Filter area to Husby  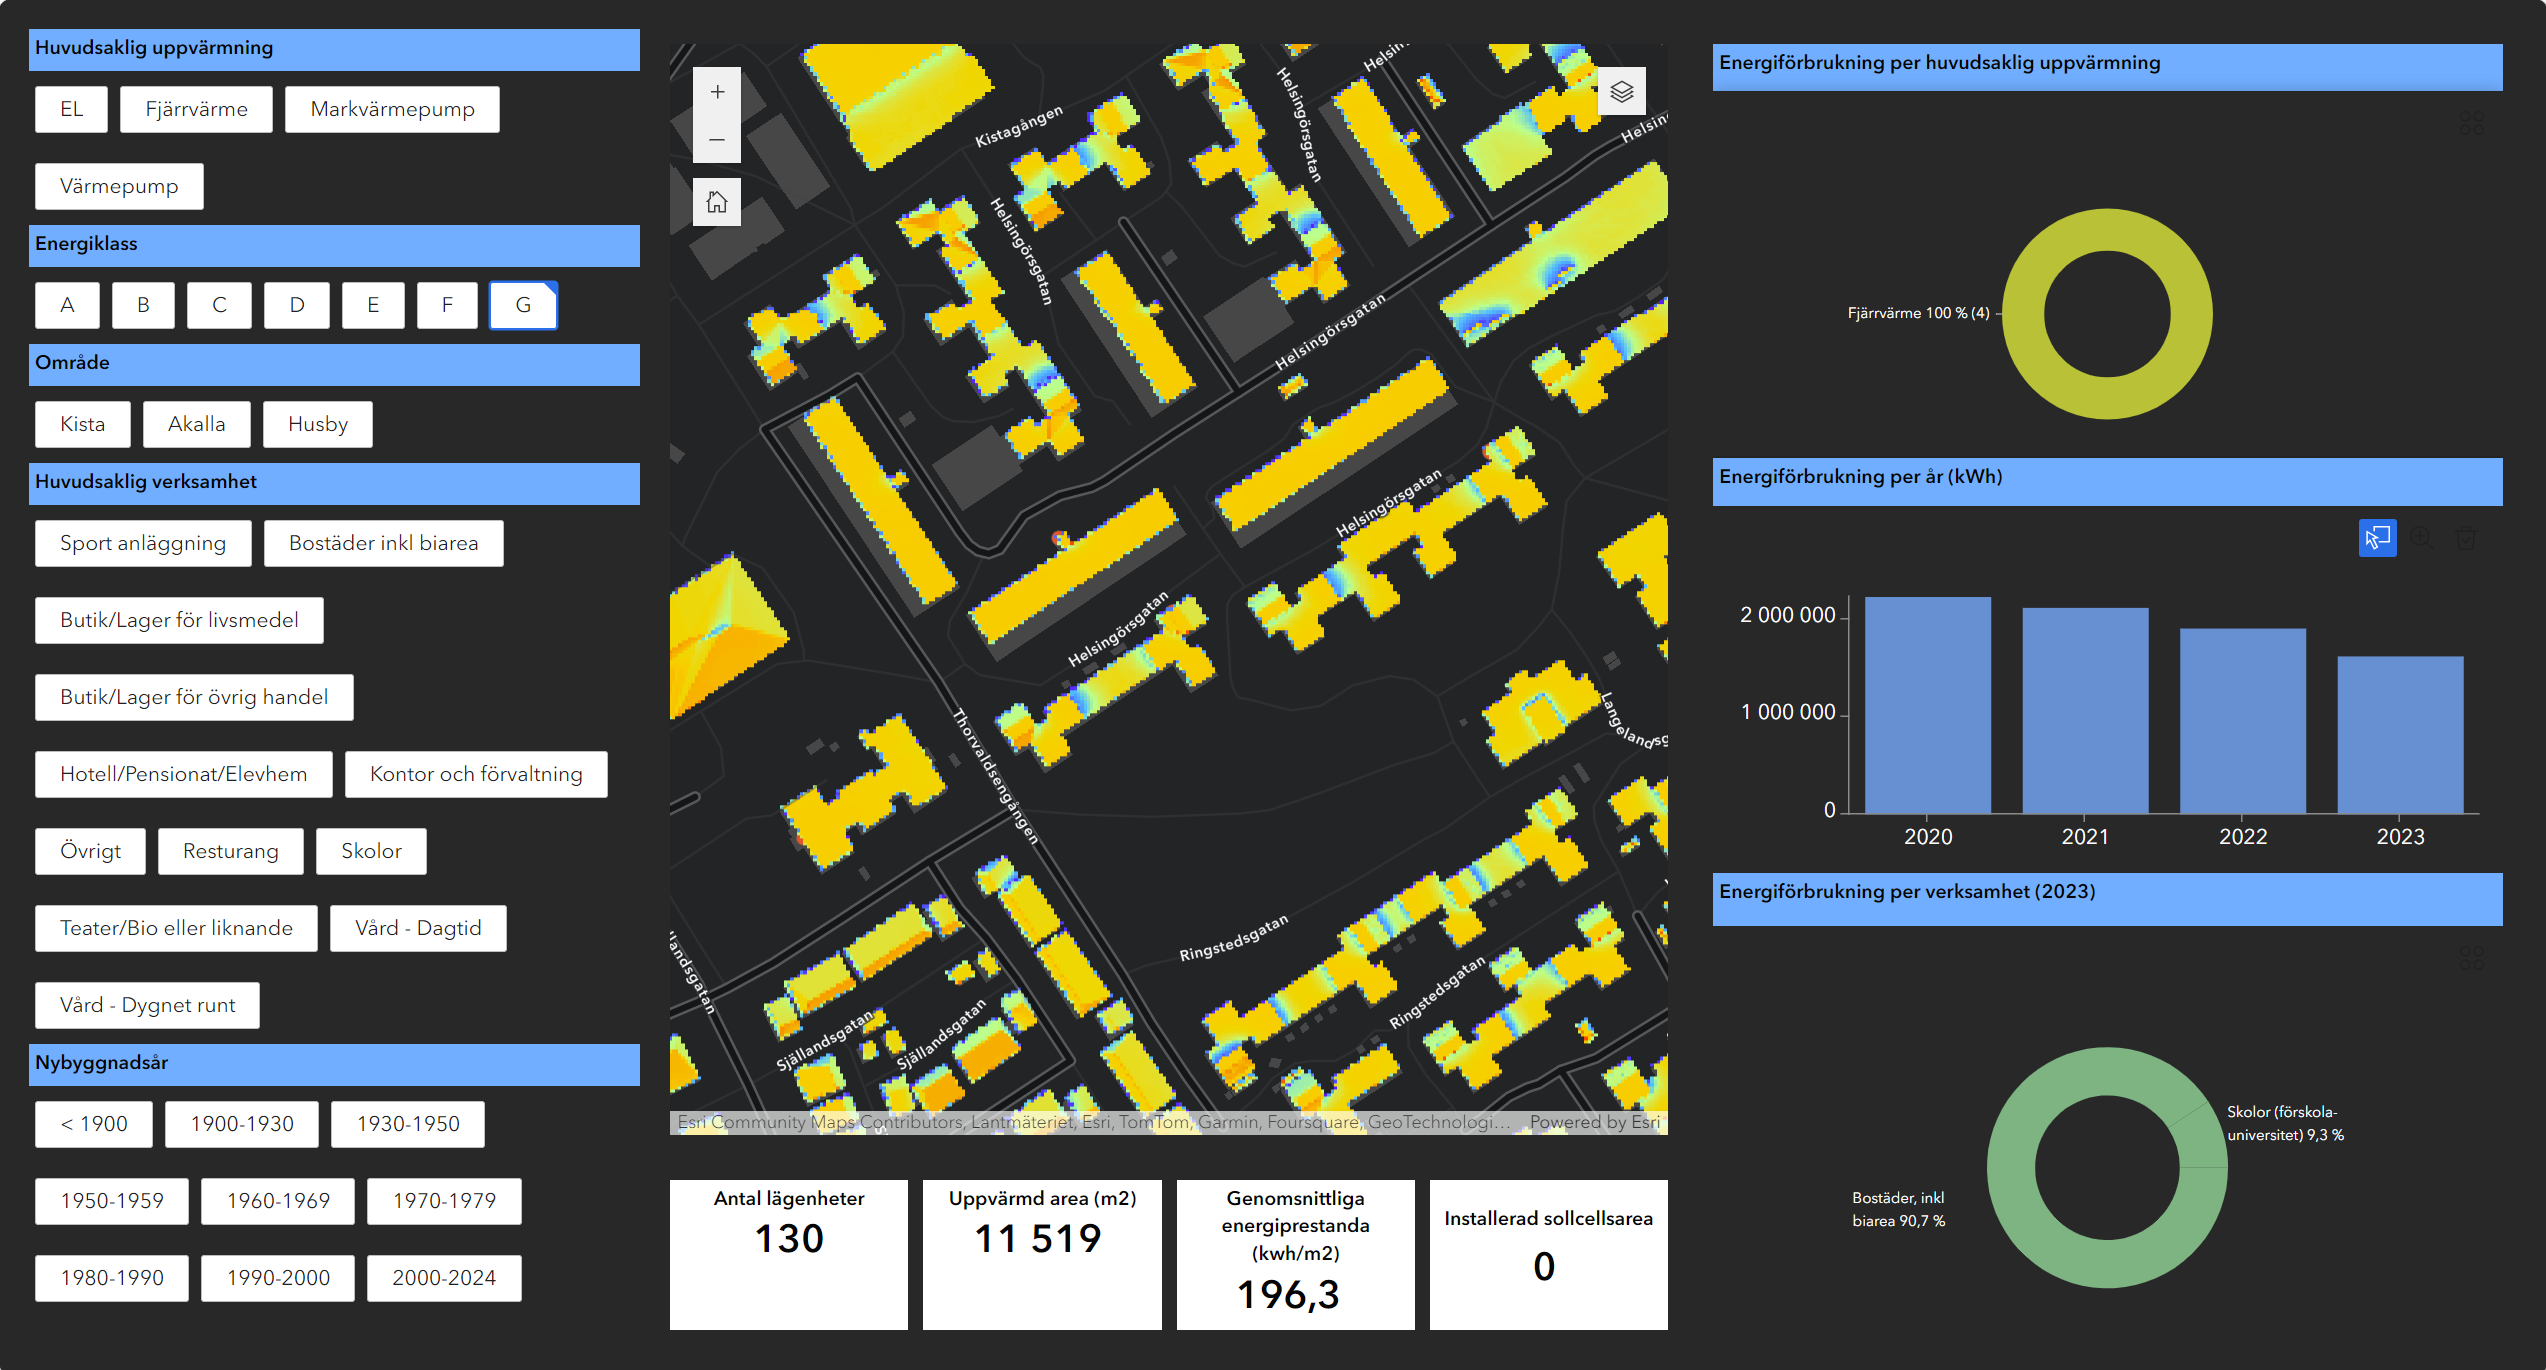(318, 424)
